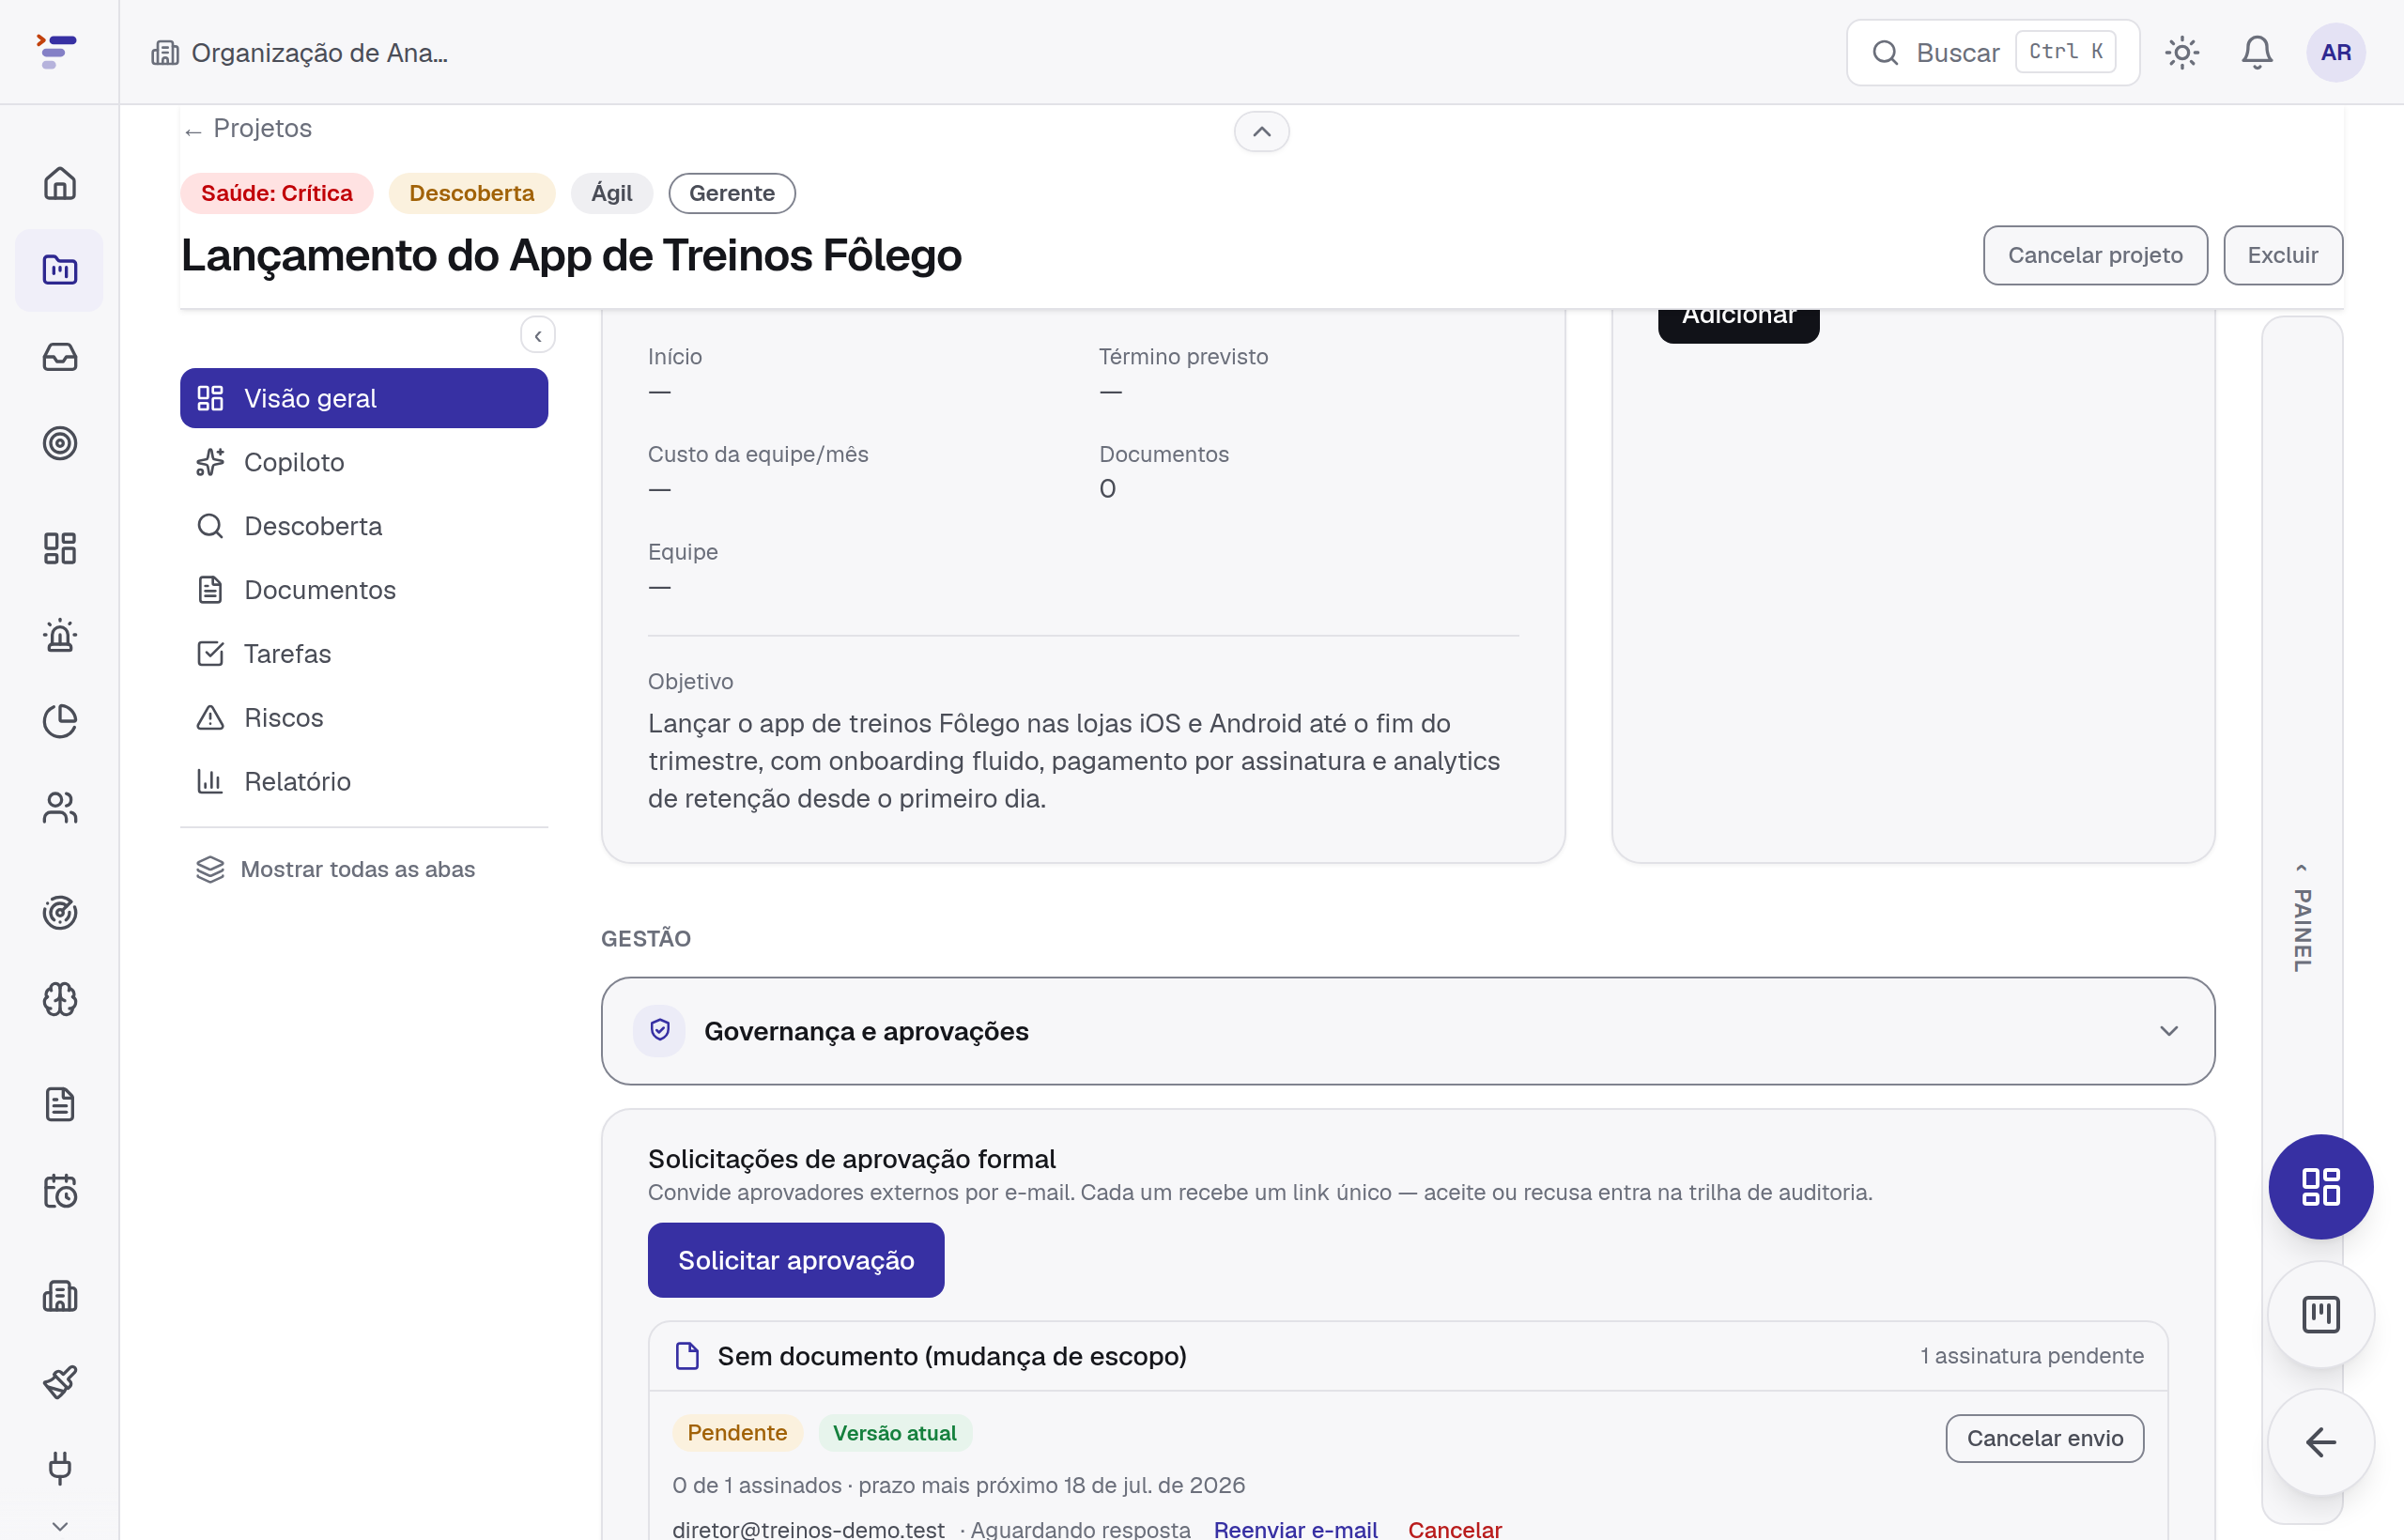The width and height of the screenshot is (2404, 1540).
Task: Click Reenviar e-mail link
Action: [x=1296, y=1529]
